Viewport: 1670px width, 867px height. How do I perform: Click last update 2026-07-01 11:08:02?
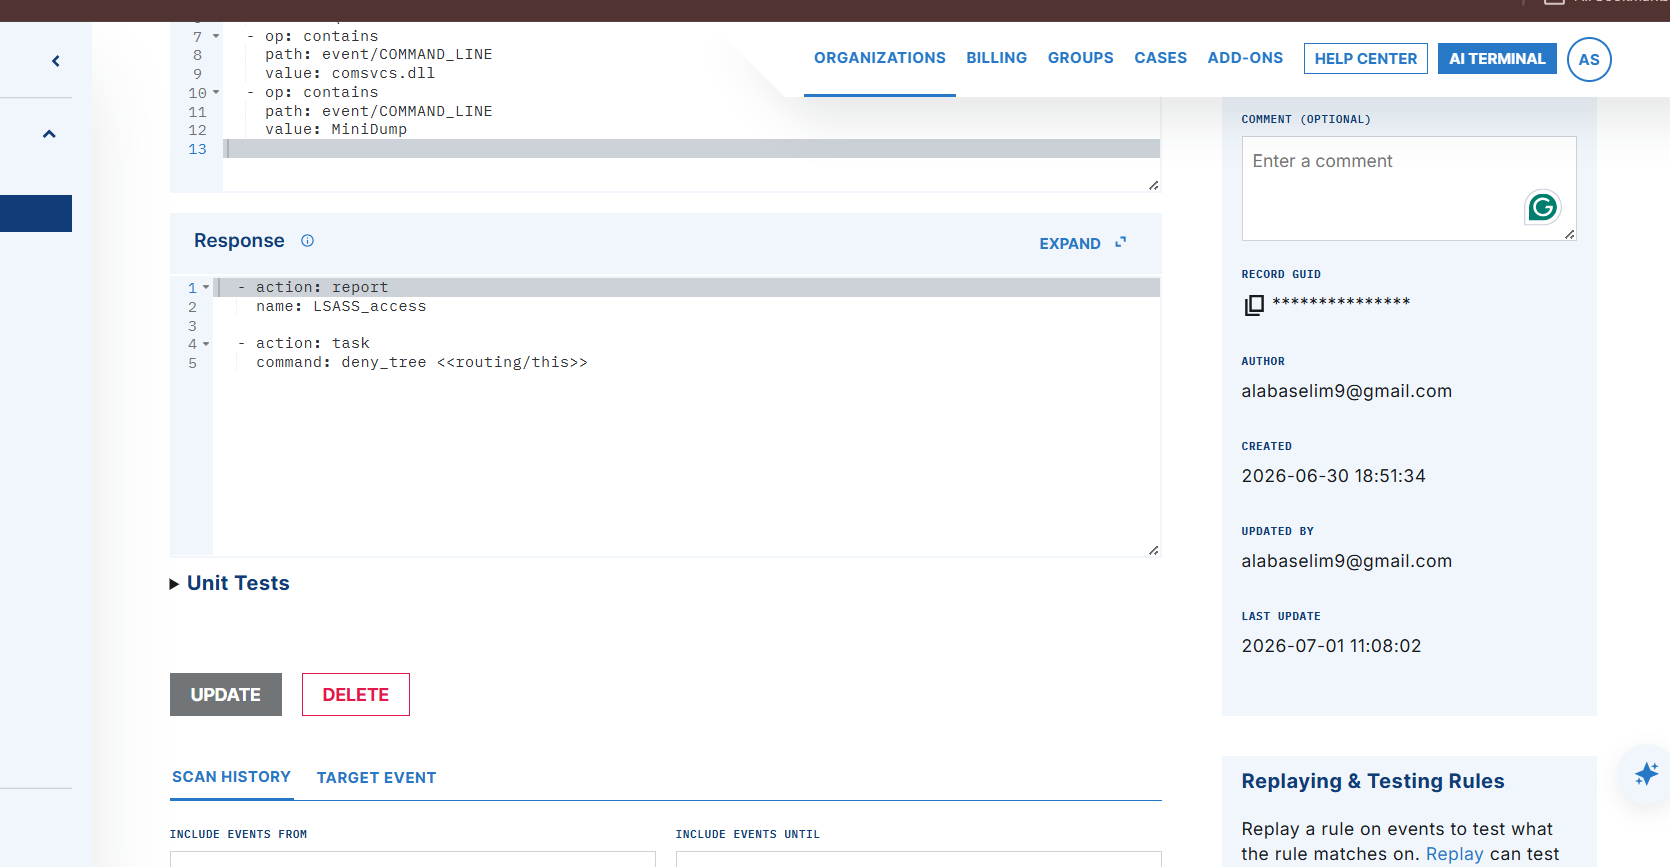[1331, 646]
